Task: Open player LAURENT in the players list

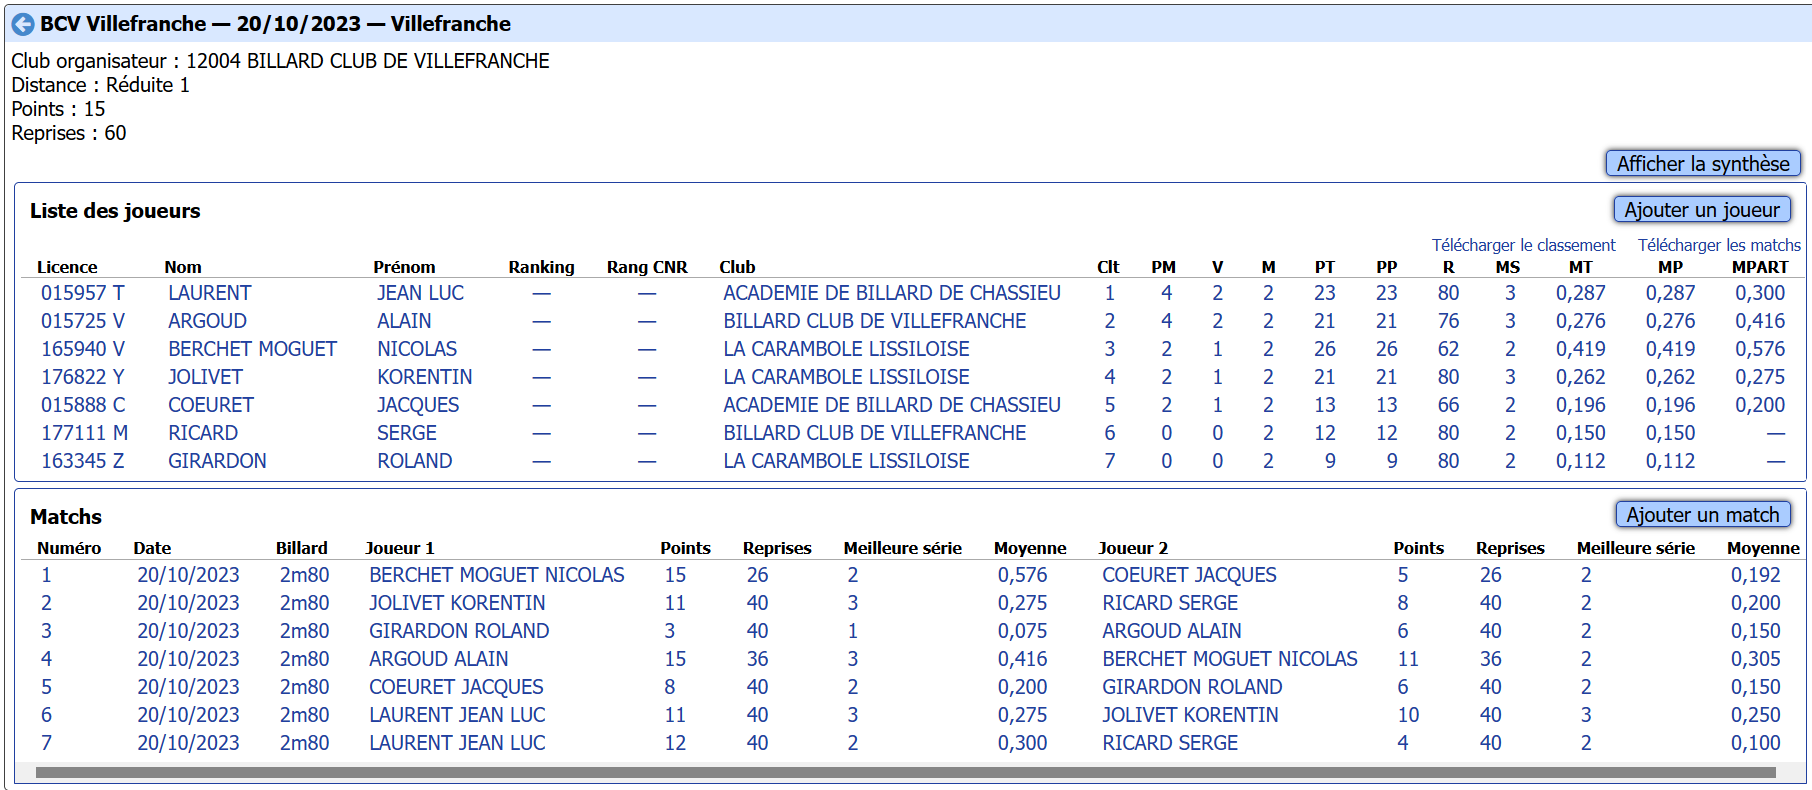Action: coord(210,293)
